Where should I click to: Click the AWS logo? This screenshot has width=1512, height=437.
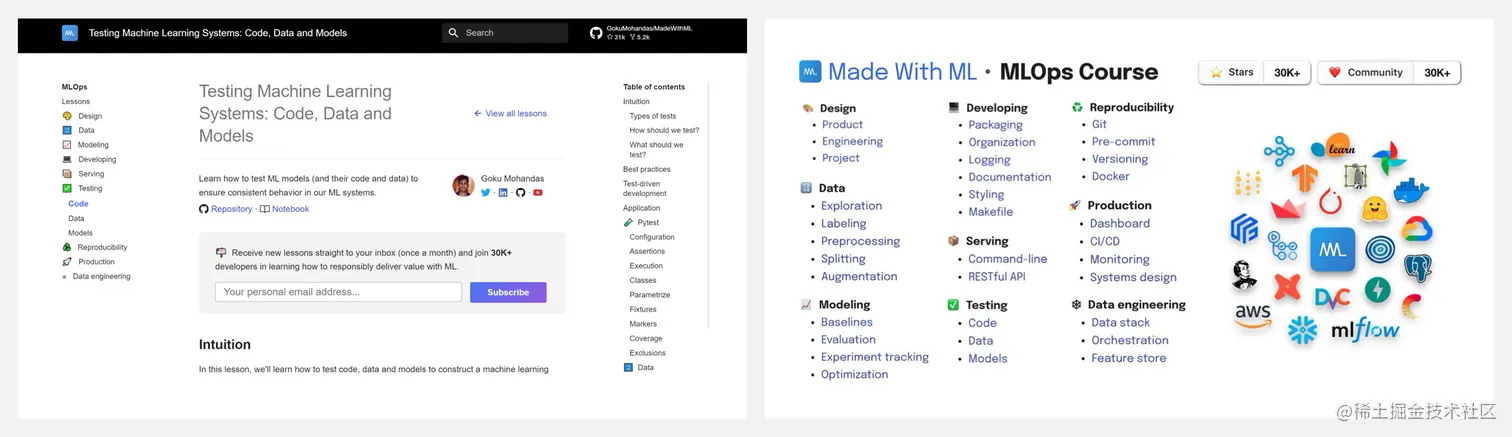1252,317
